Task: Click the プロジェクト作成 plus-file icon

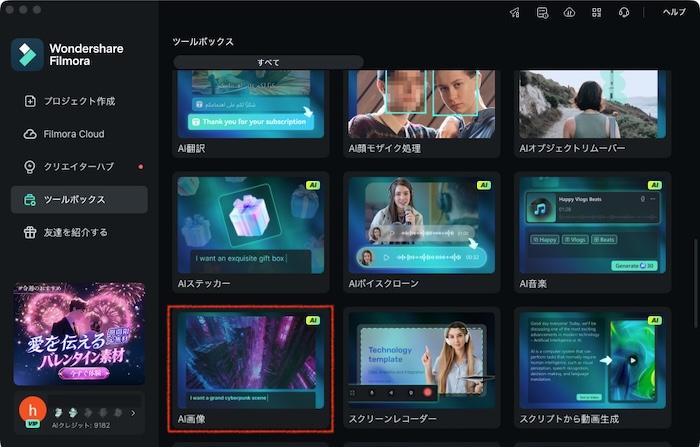Action: pyautogui.click(x=30, y=101)
